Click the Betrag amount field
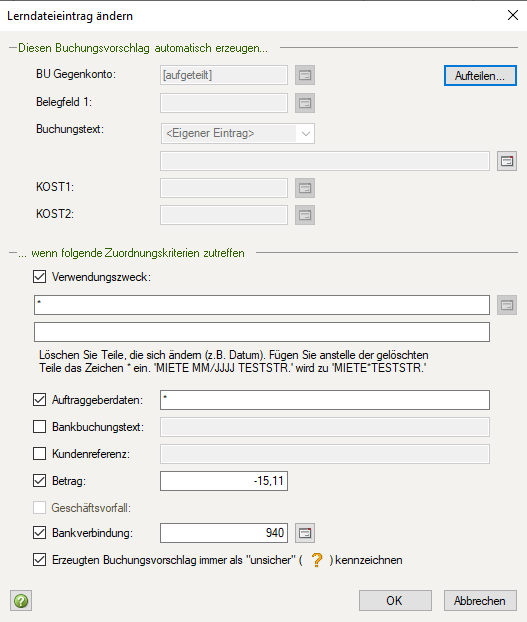Image resolution: width=527 pixels, height=622 pixels. [x=224, y=481]
